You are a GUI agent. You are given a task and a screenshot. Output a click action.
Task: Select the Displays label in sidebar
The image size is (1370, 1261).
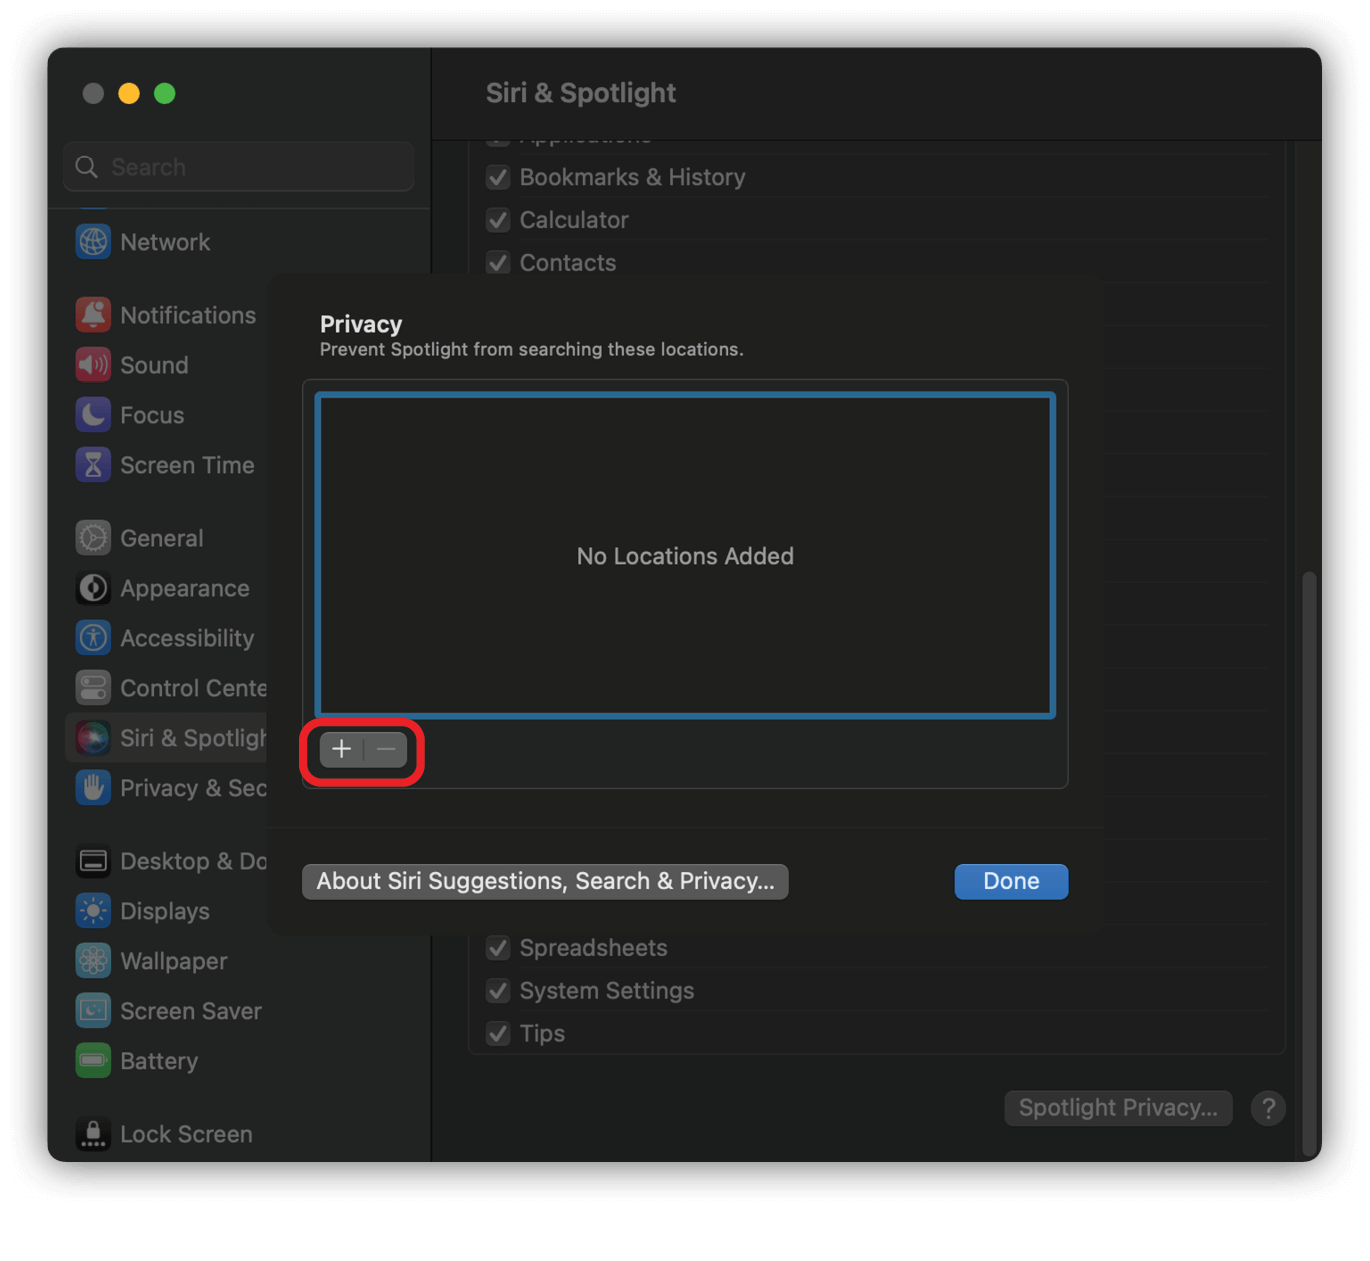pyautogui.click(x=165, y=911)
